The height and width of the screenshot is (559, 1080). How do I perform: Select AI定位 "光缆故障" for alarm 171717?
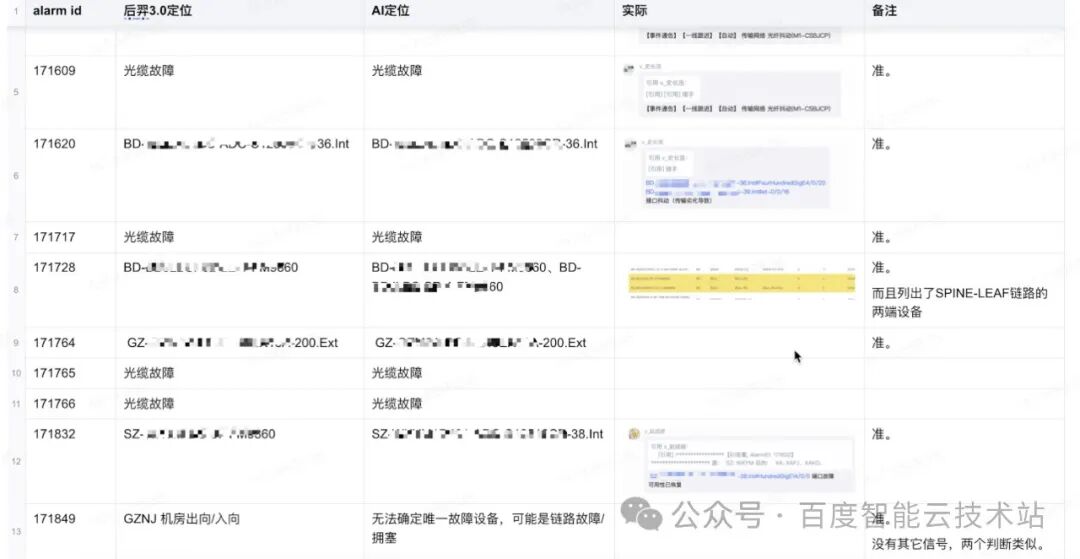(397, 238)
